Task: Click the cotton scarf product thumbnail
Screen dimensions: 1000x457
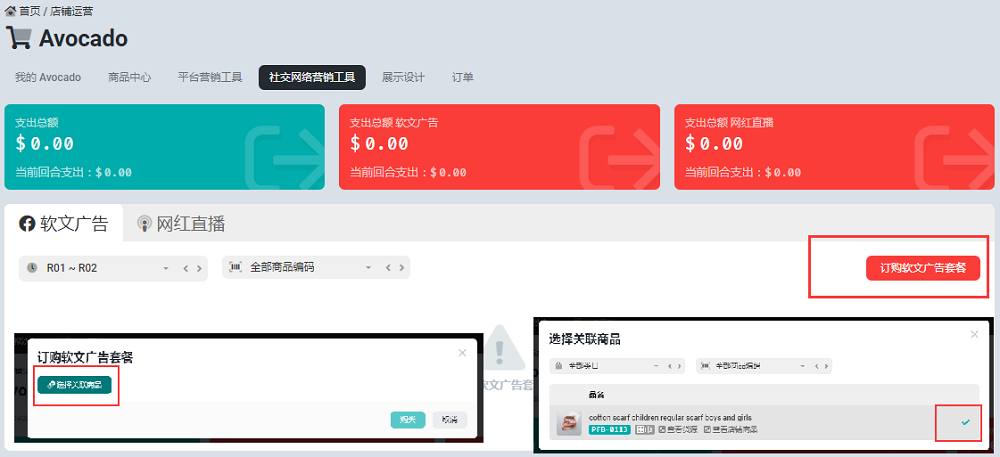Action: tap(569, 424)
